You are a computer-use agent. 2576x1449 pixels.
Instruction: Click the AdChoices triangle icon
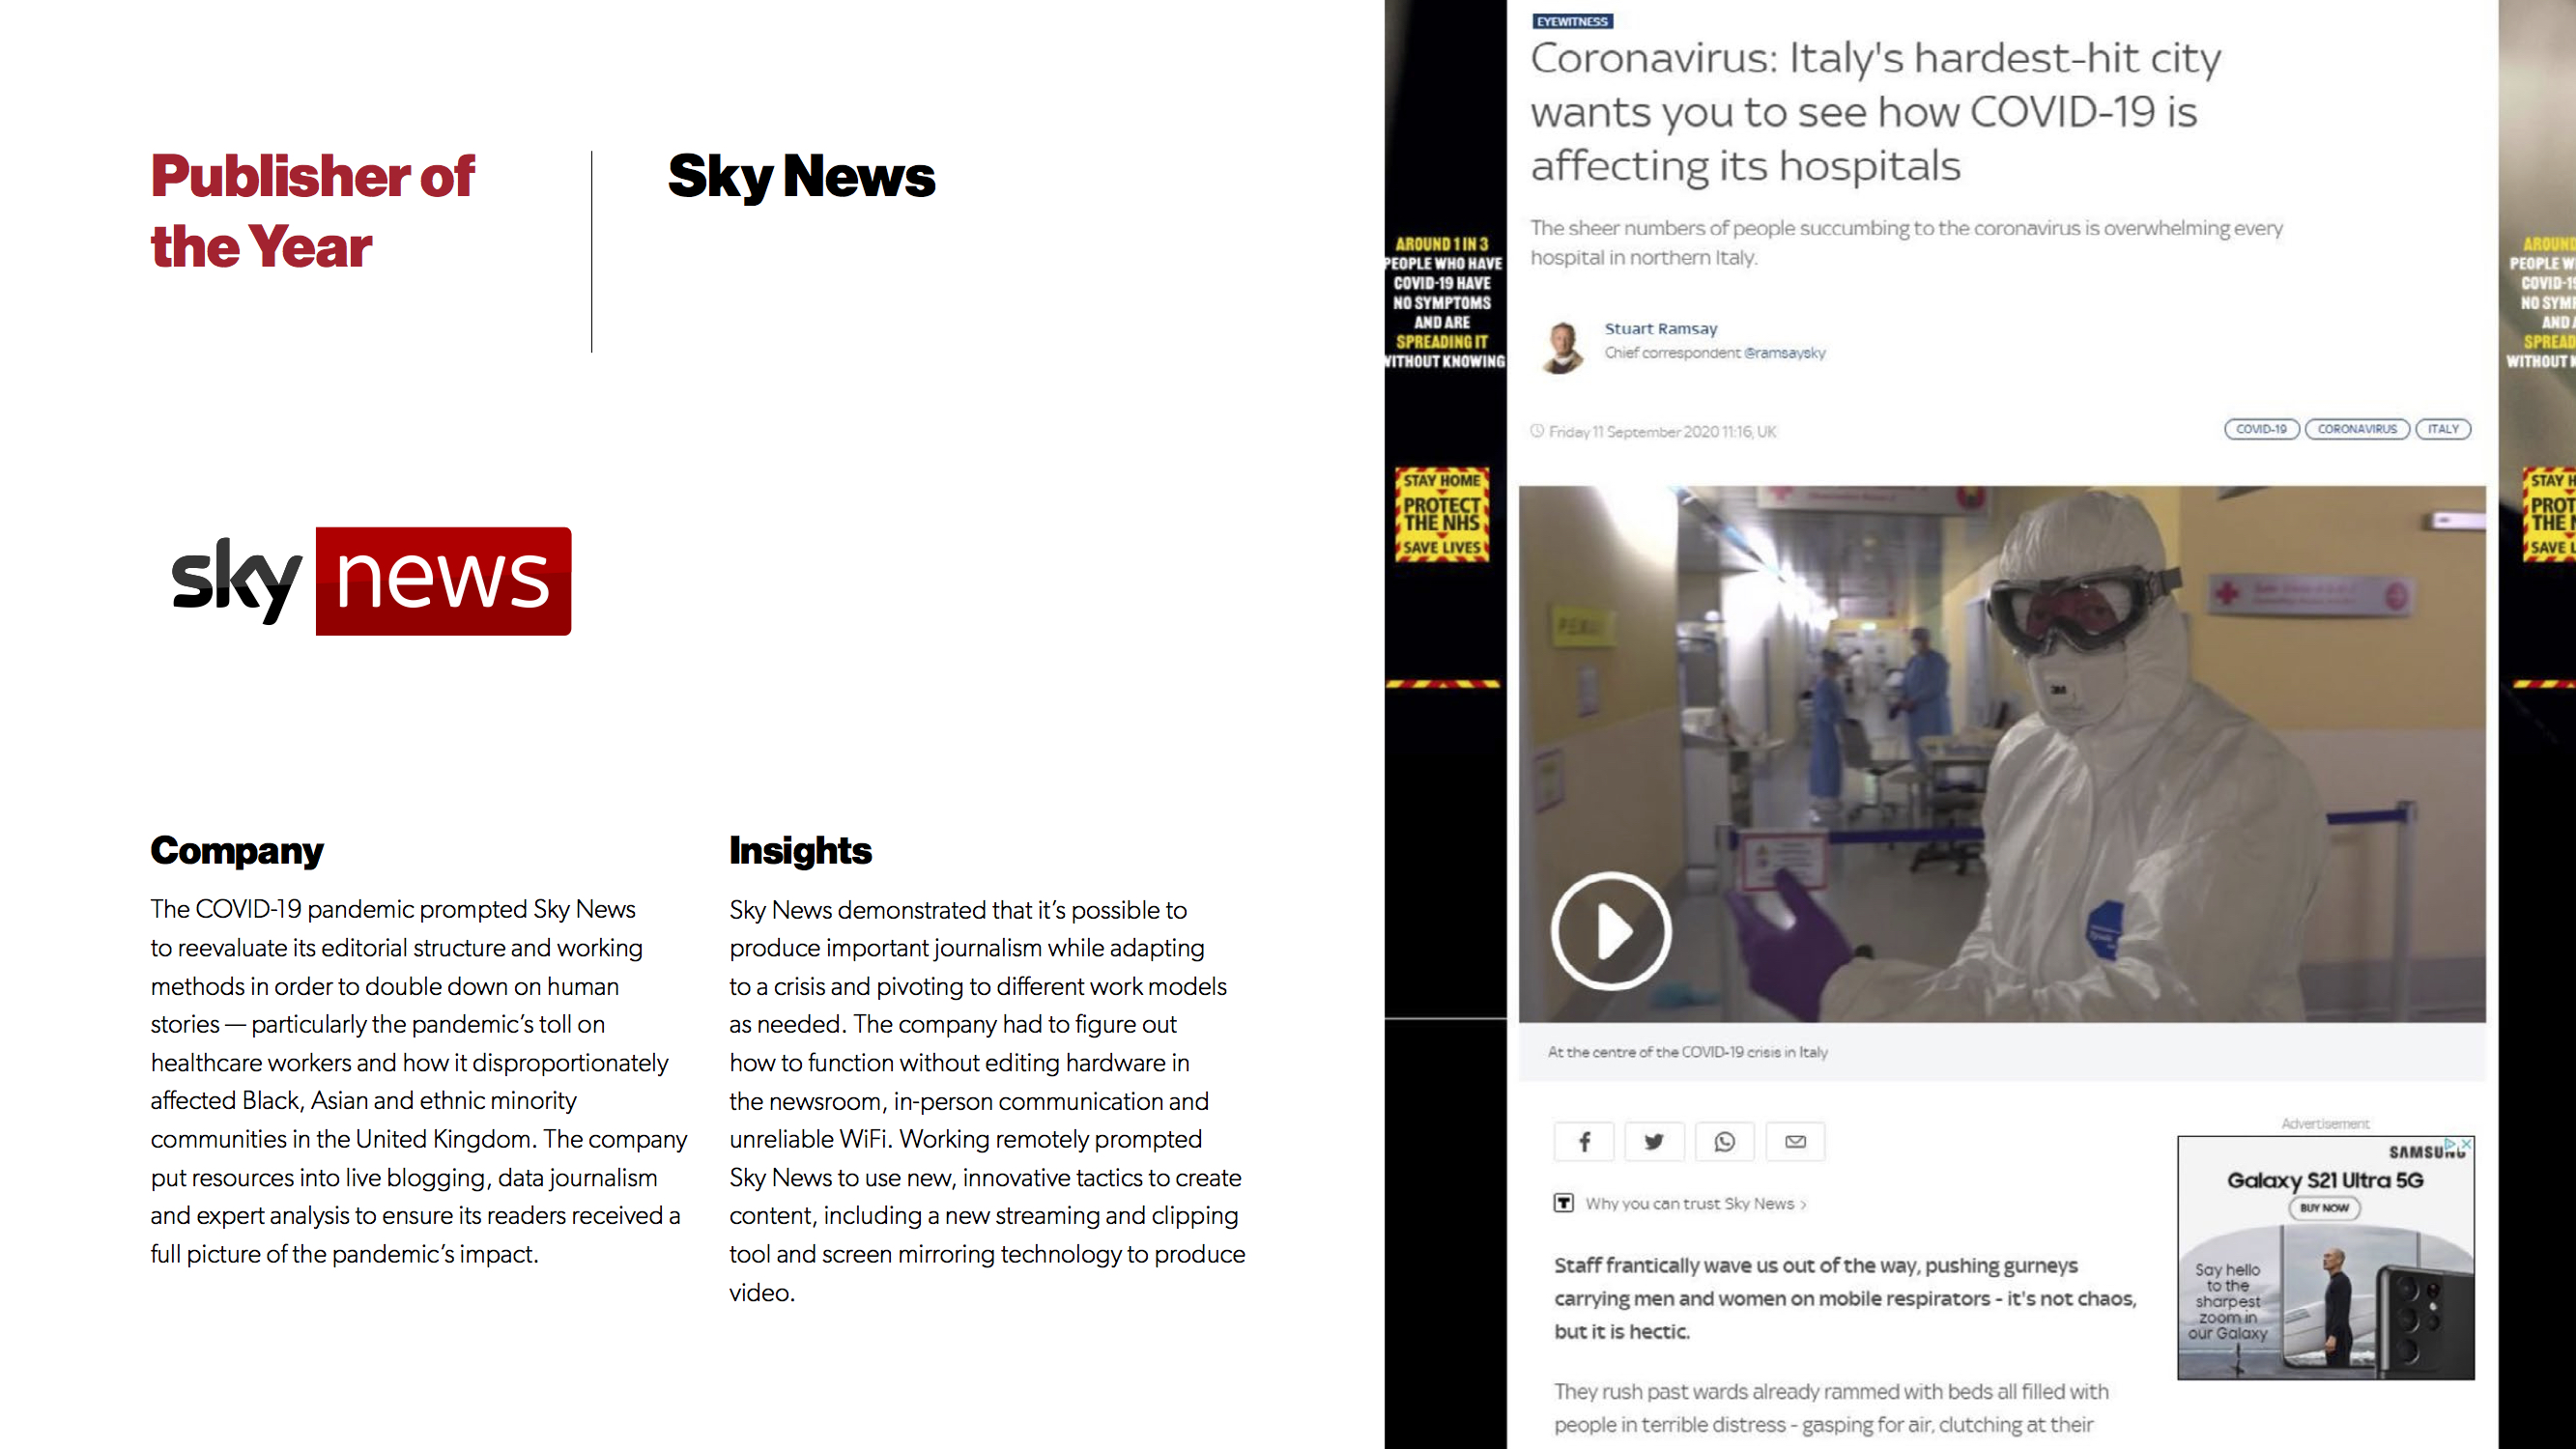click(2451, 1143)
